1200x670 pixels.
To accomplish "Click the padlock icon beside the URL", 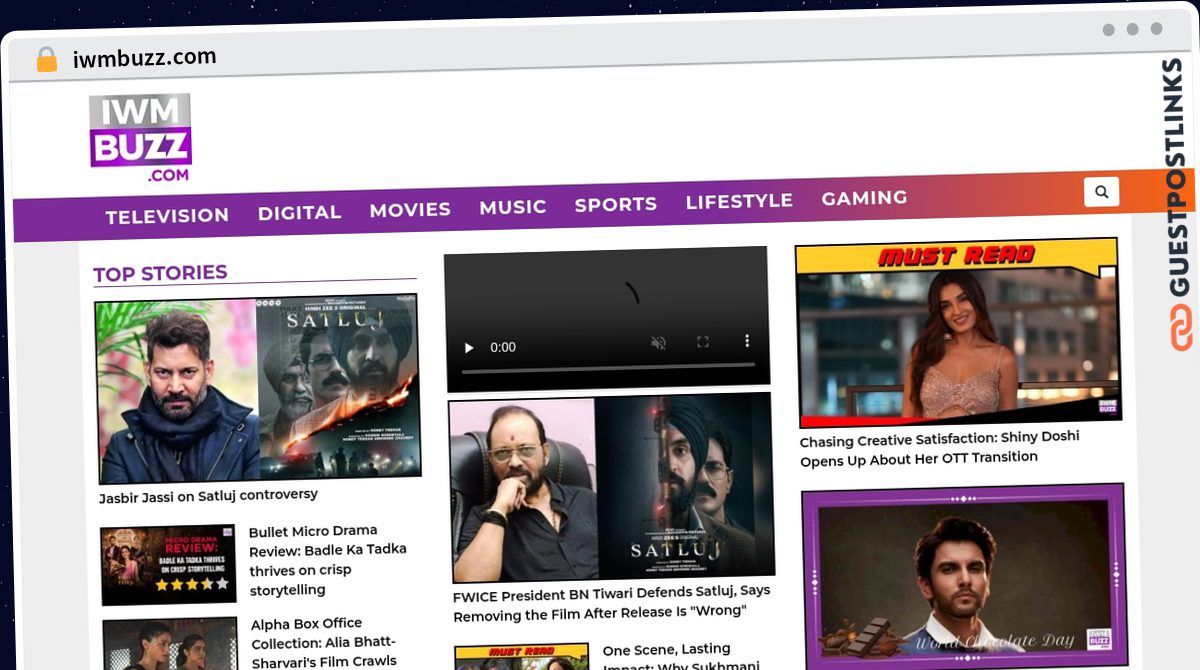I will coord(46,60).
